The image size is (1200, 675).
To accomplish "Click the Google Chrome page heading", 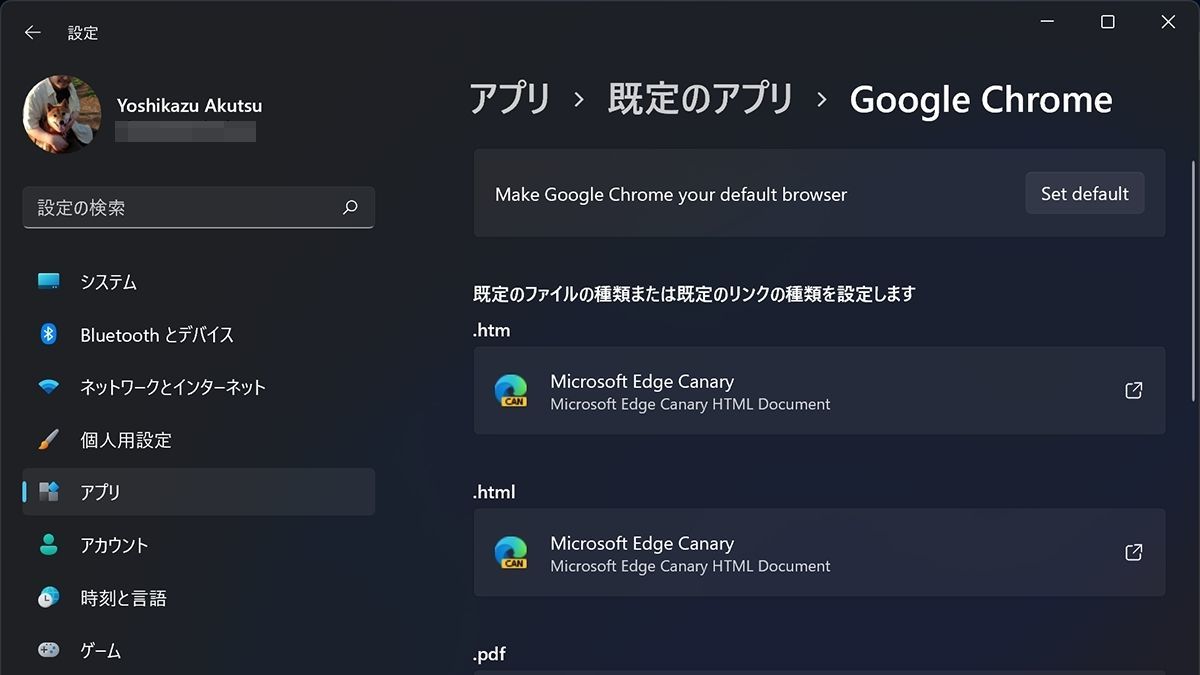I will pyautogui.click(x=981, y=99).
